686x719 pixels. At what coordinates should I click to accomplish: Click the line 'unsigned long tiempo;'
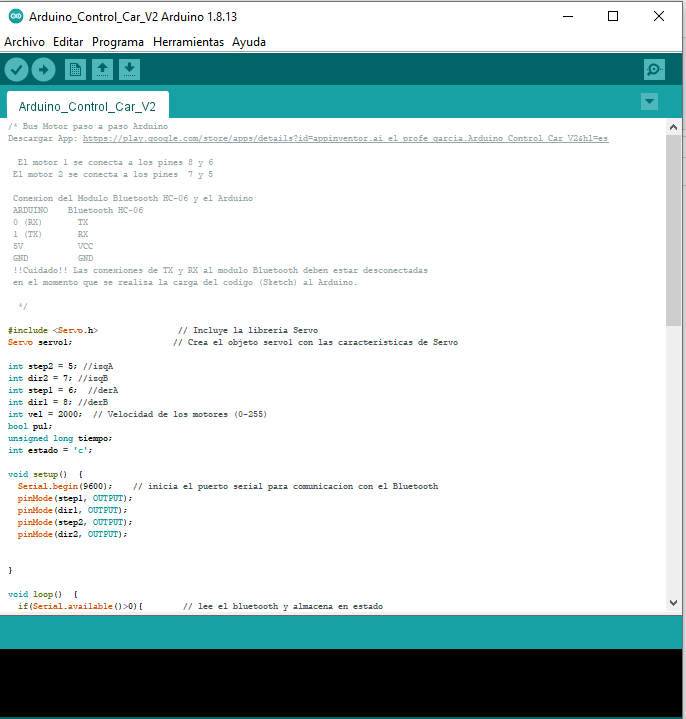(60, 438)
